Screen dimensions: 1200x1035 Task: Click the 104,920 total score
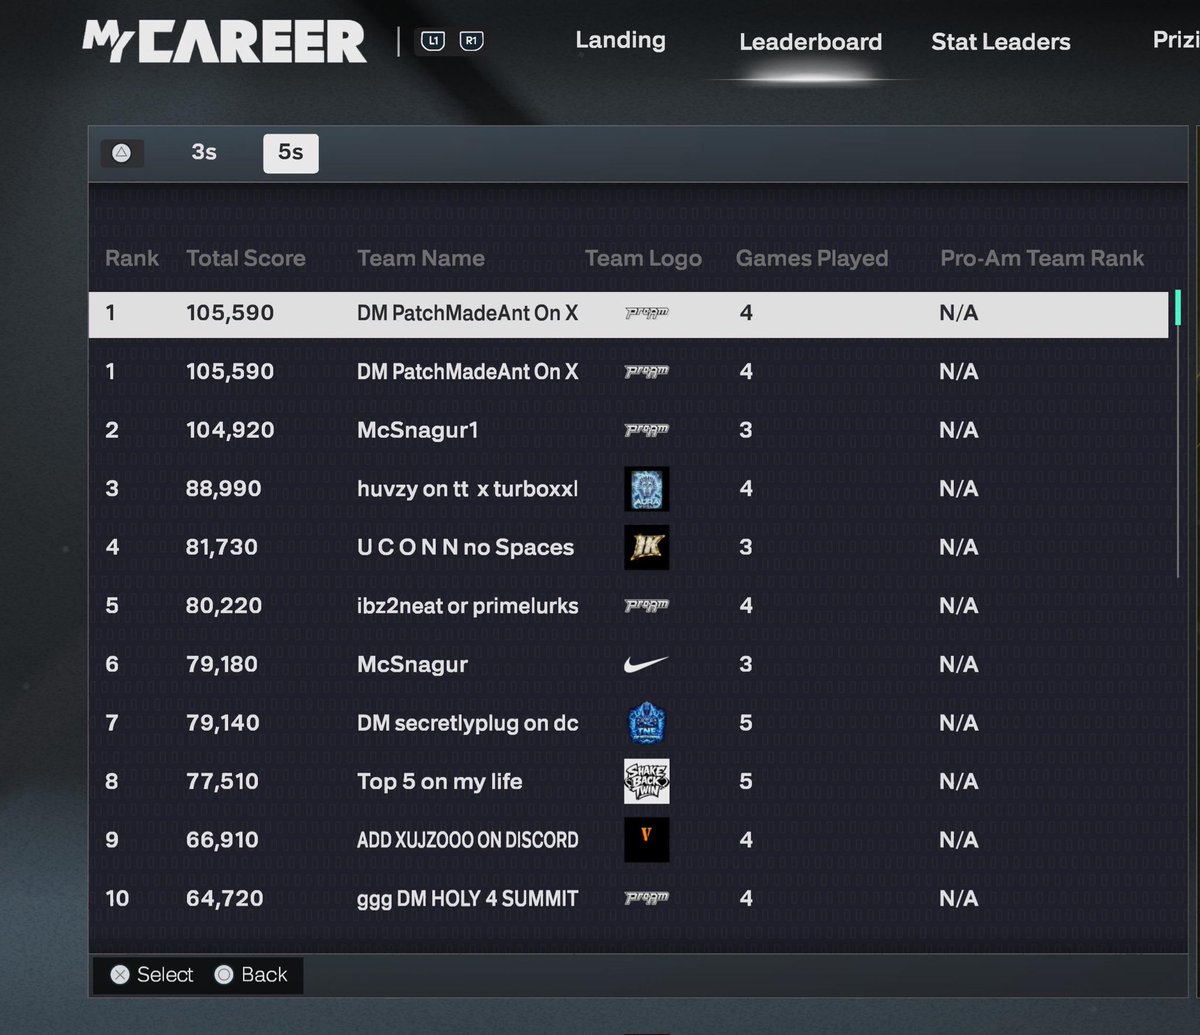[230, 430]
